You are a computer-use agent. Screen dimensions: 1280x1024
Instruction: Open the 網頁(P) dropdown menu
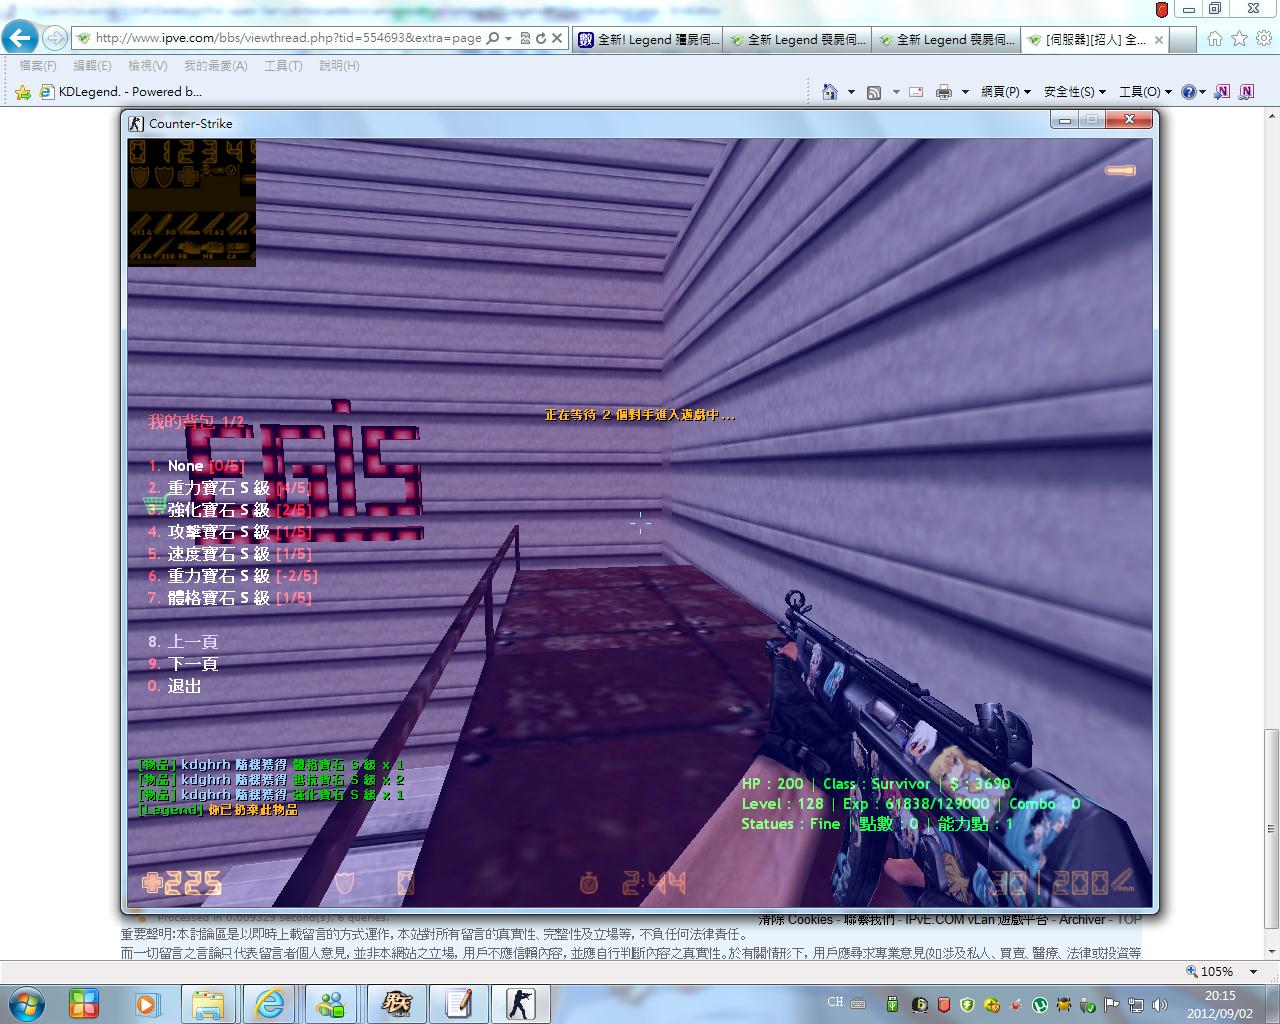tap(1005, 92)
